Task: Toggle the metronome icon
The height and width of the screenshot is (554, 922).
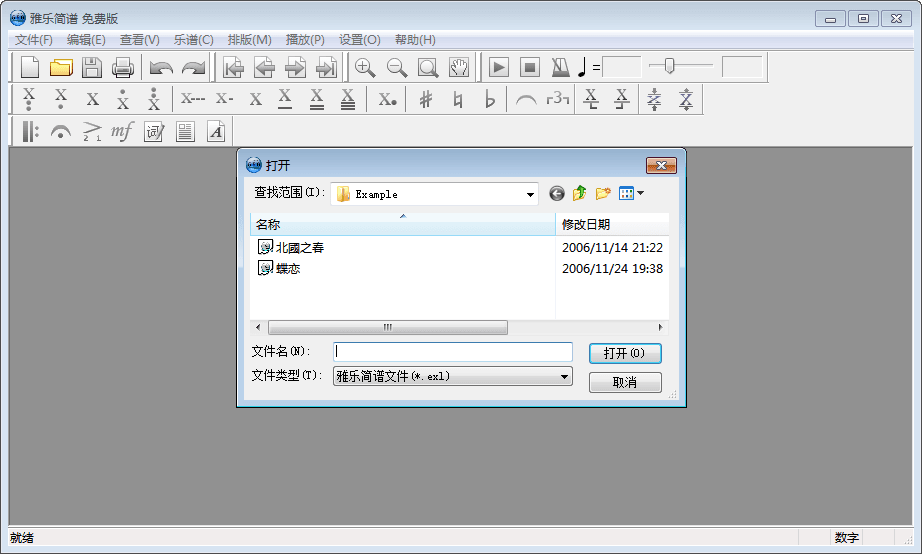Action: tap(560, 68)
